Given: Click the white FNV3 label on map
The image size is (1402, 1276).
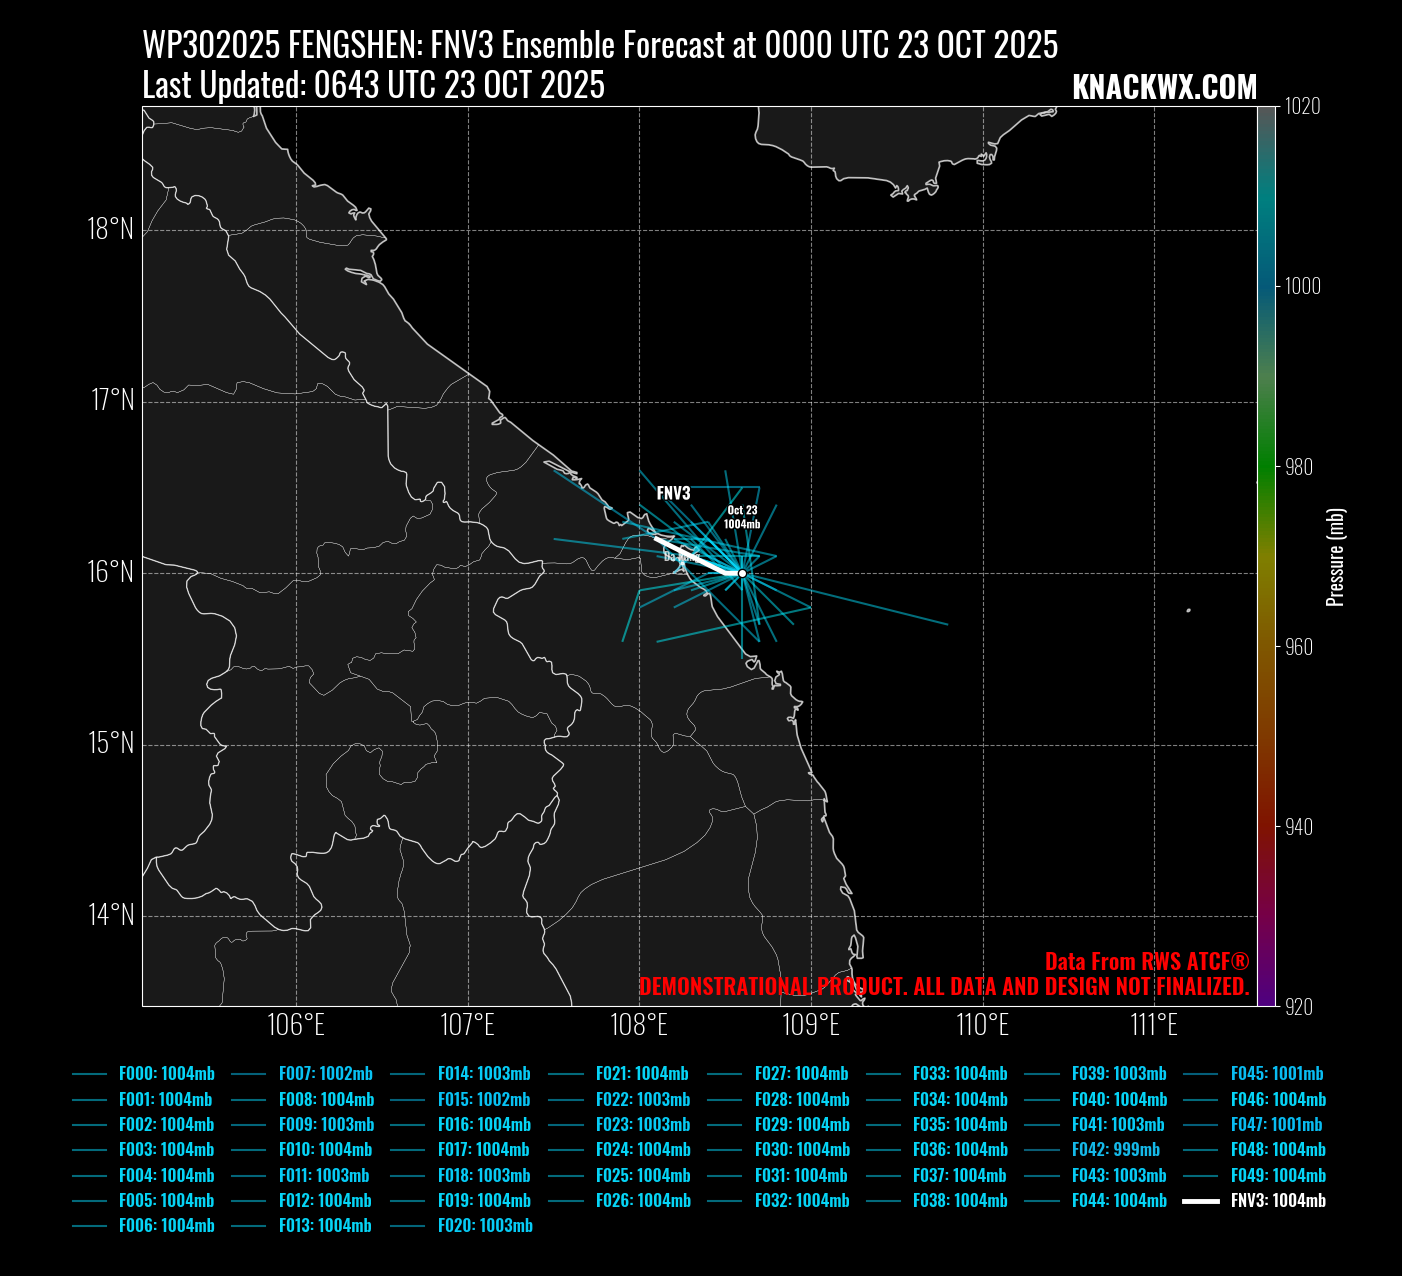Looking at the screenshot, I should tap(673, 493).
